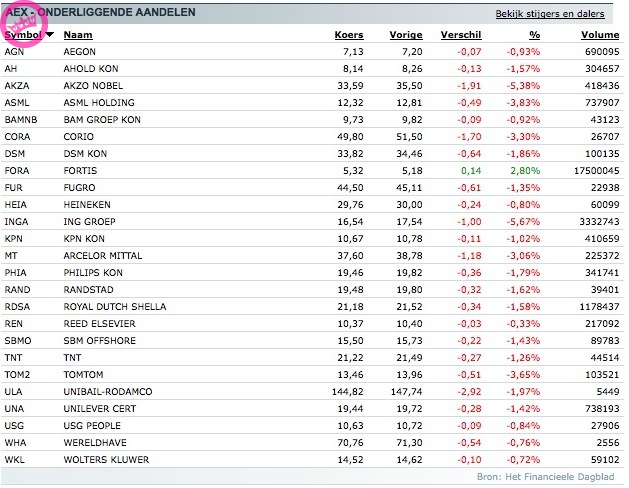Viewport: 629px width, 488px height.
Task: Sort by the percentage column header
Action: [x=535, y=35]
